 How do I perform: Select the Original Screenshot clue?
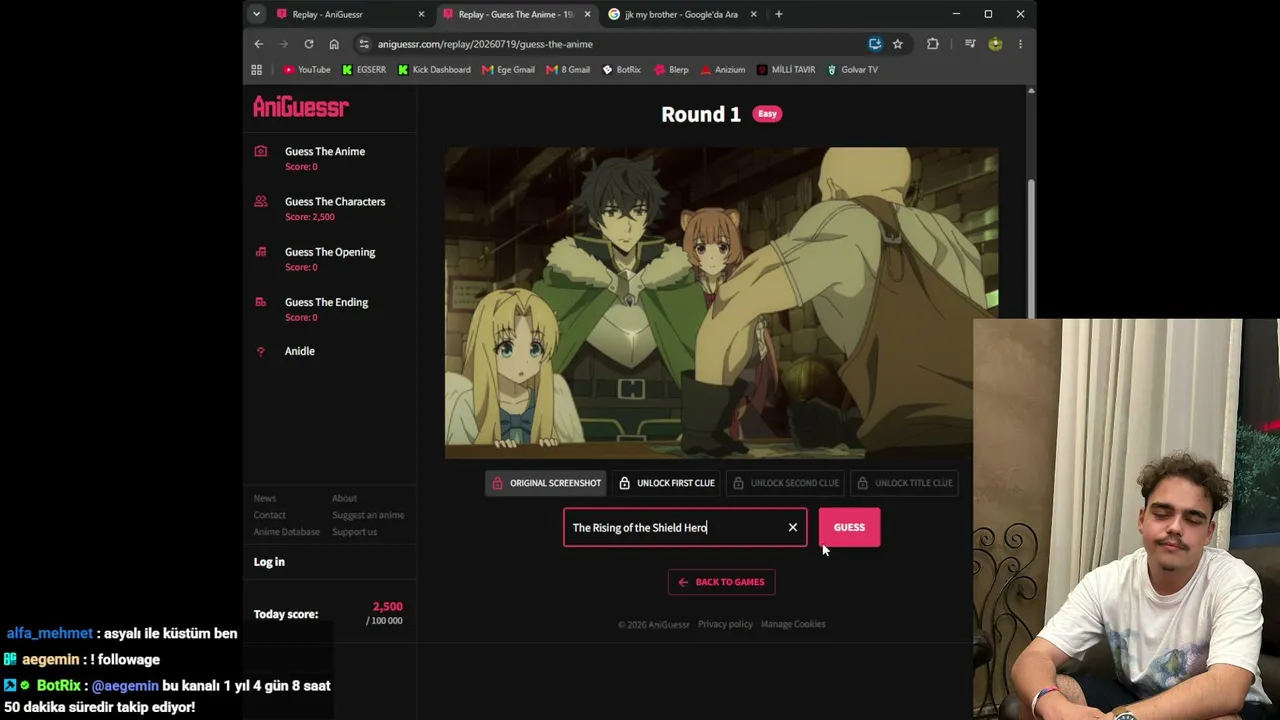pos(546,483)
